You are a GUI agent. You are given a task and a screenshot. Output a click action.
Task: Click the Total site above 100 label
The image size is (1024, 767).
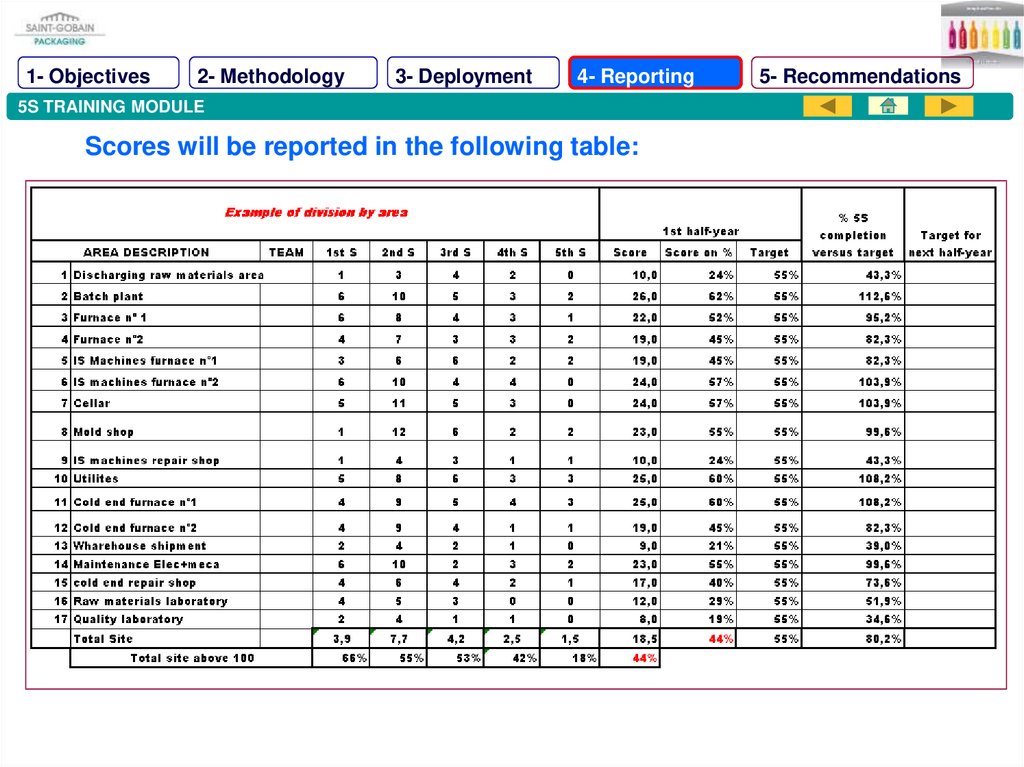point(192,658)
